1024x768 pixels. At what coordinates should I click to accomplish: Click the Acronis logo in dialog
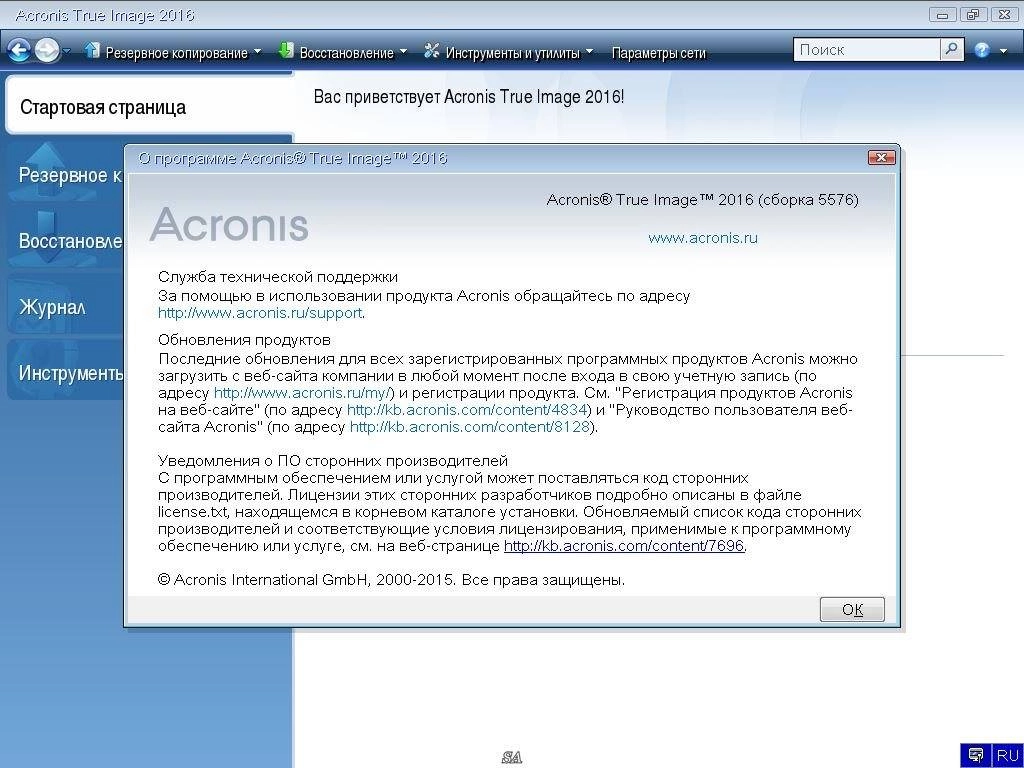coord(229,224)
